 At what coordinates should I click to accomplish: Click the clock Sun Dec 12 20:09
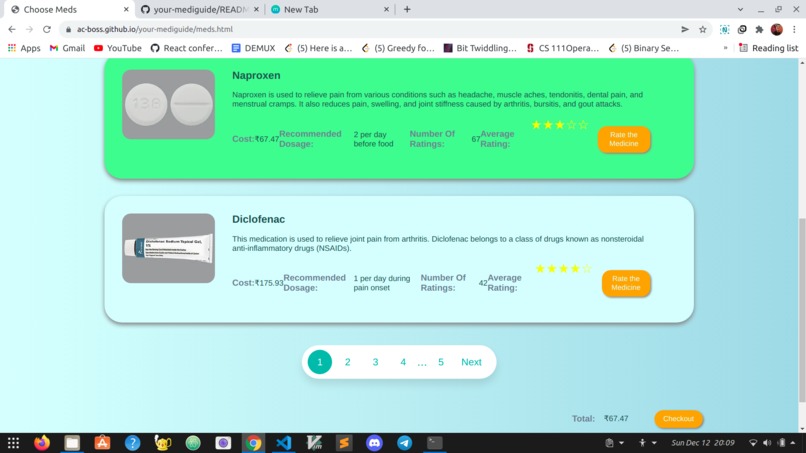pos(703,443)
